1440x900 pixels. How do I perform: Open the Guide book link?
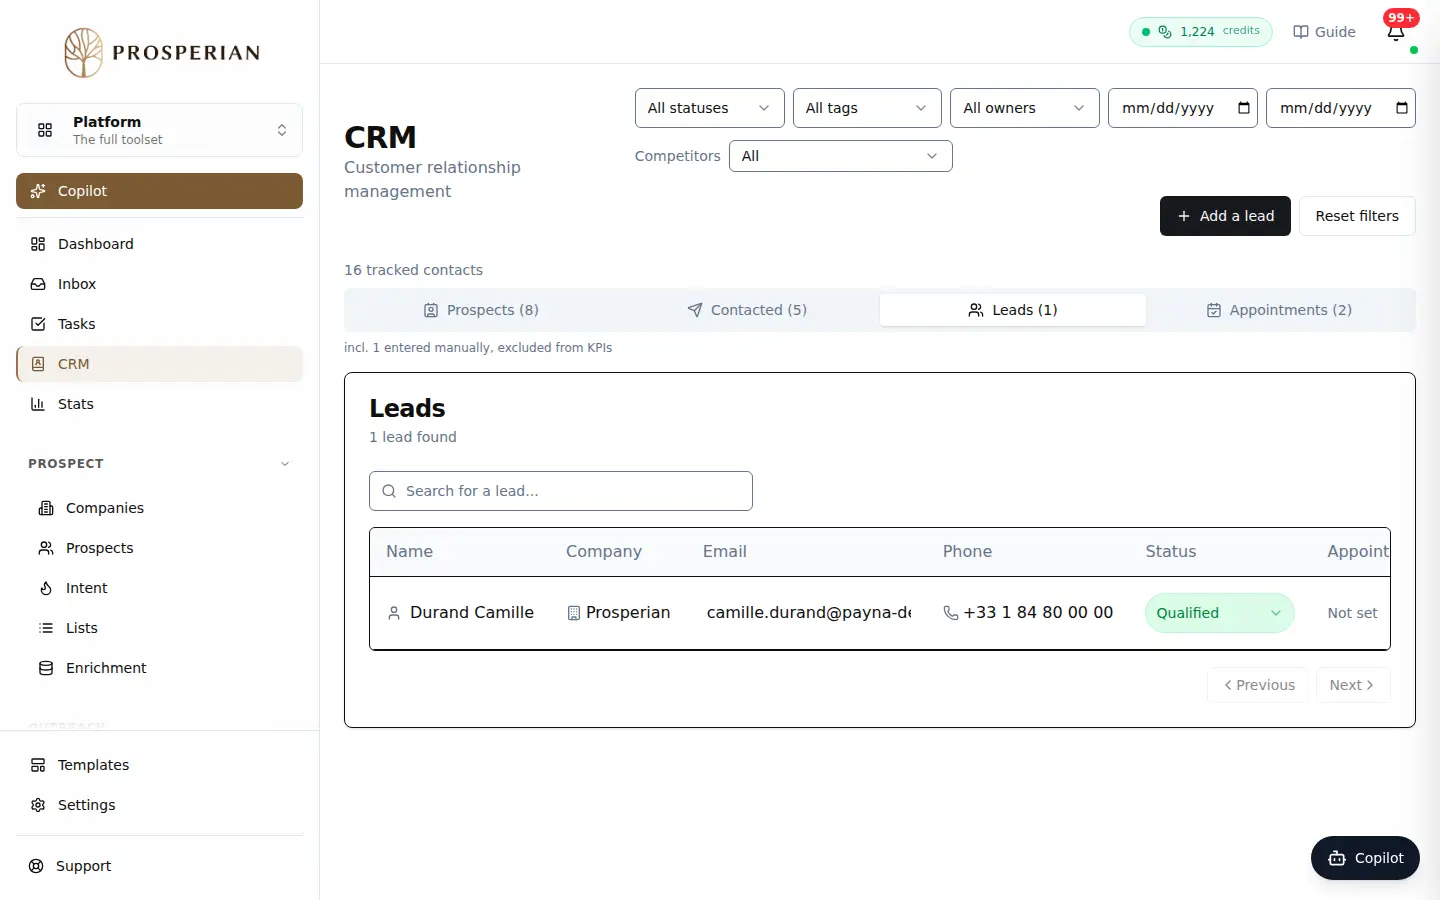pyautogui.click(x=1324, y=32)
